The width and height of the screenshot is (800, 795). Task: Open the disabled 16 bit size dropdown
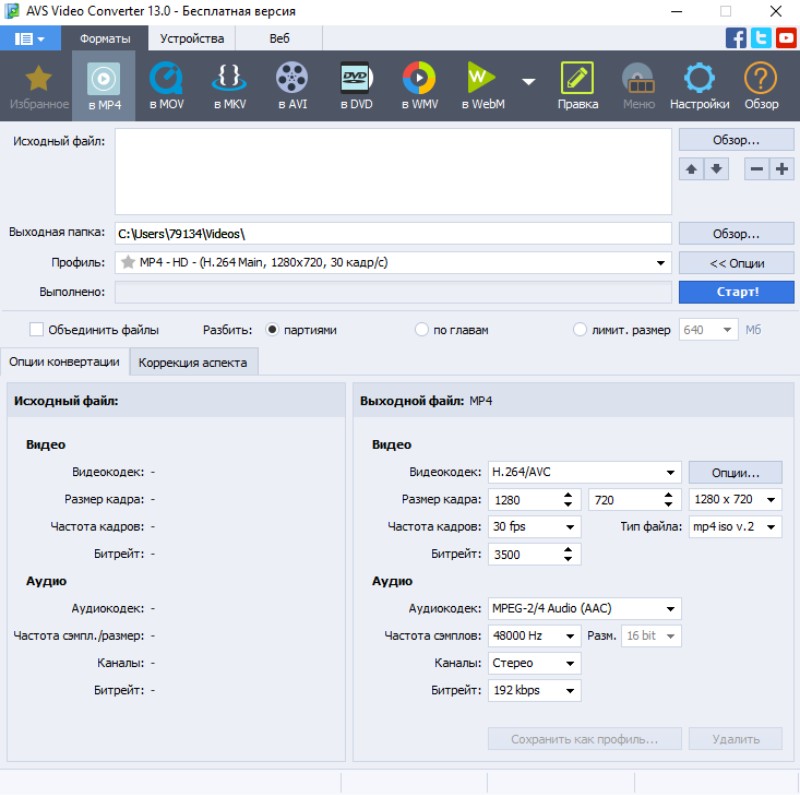(651, 636)
